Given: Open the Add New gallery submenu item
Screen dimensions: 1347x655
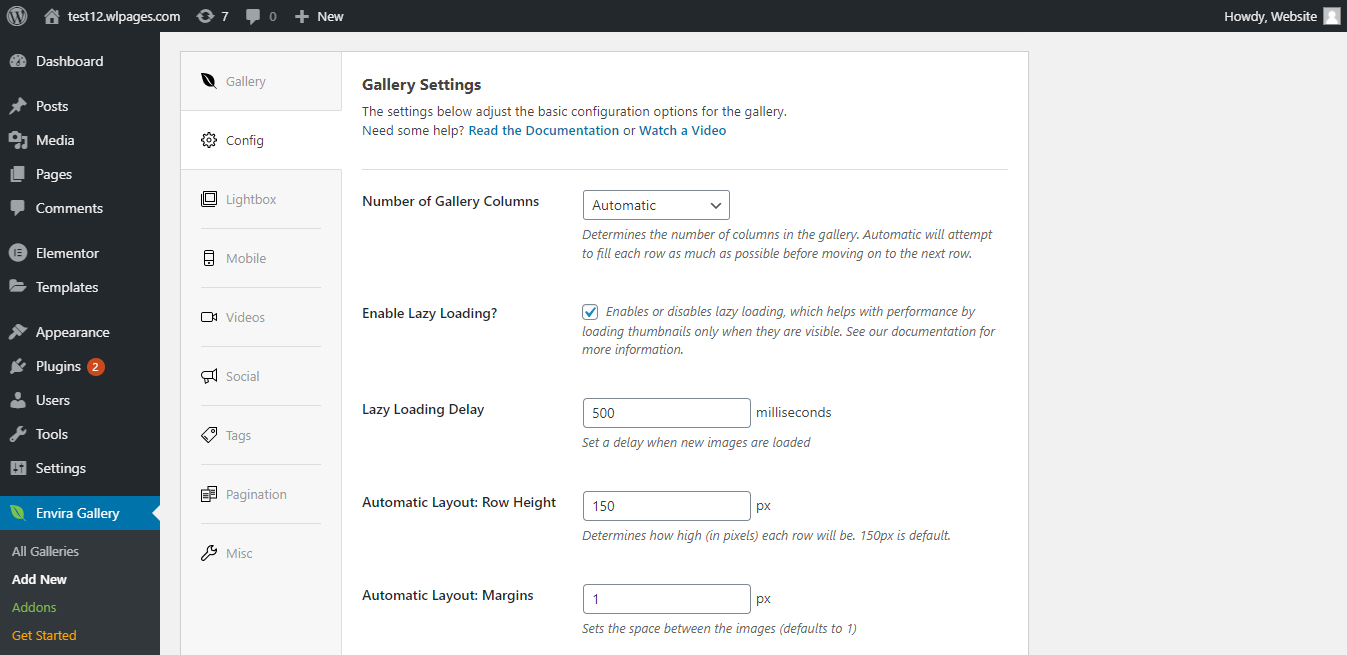Looking at the screenshot, I should pos(40,579).
